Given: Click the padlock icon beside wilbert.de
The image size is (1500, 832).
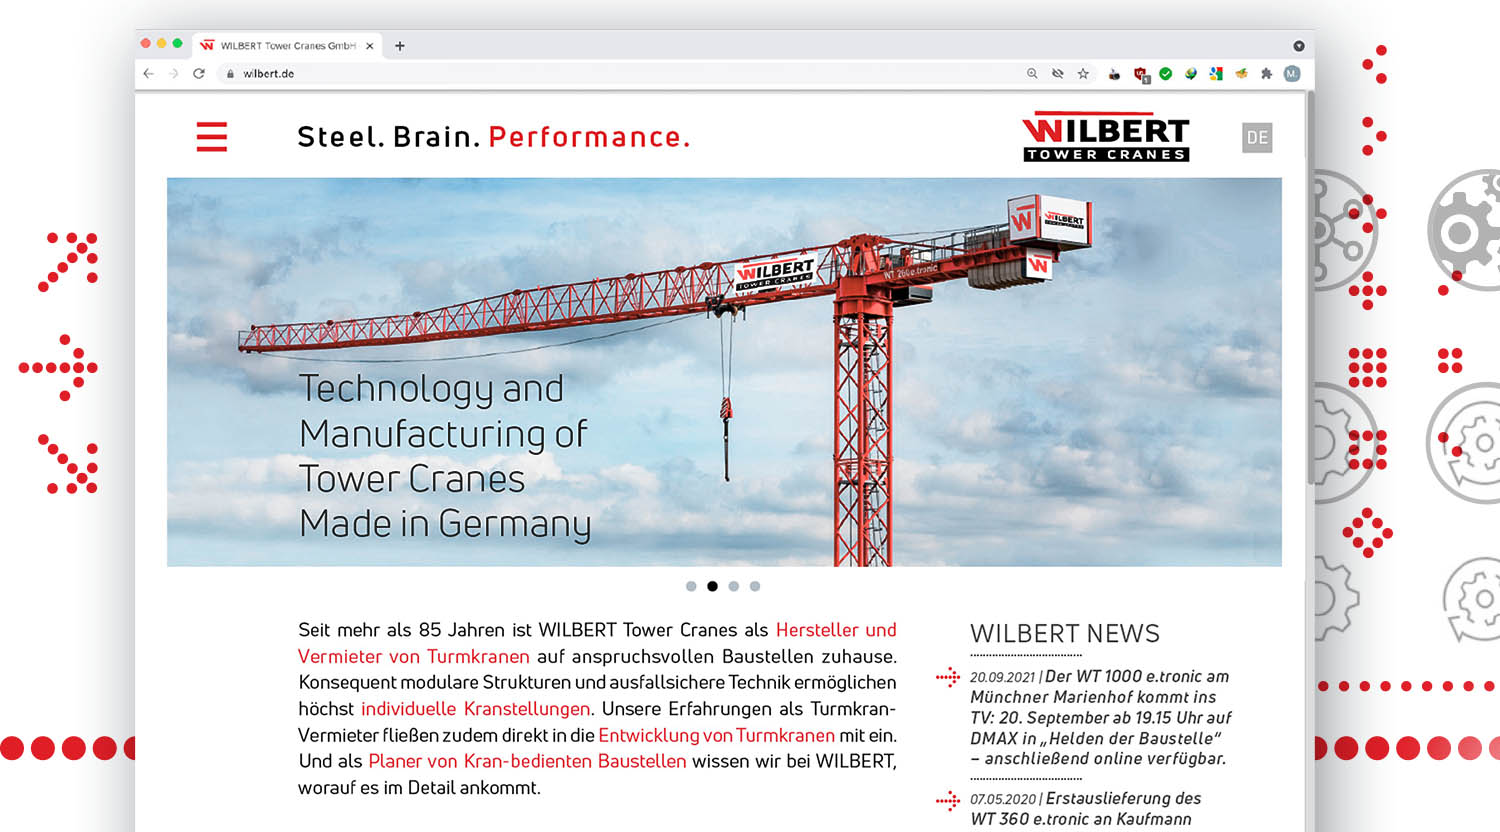Looking at the screenshot, I should [x=228, y=73].
